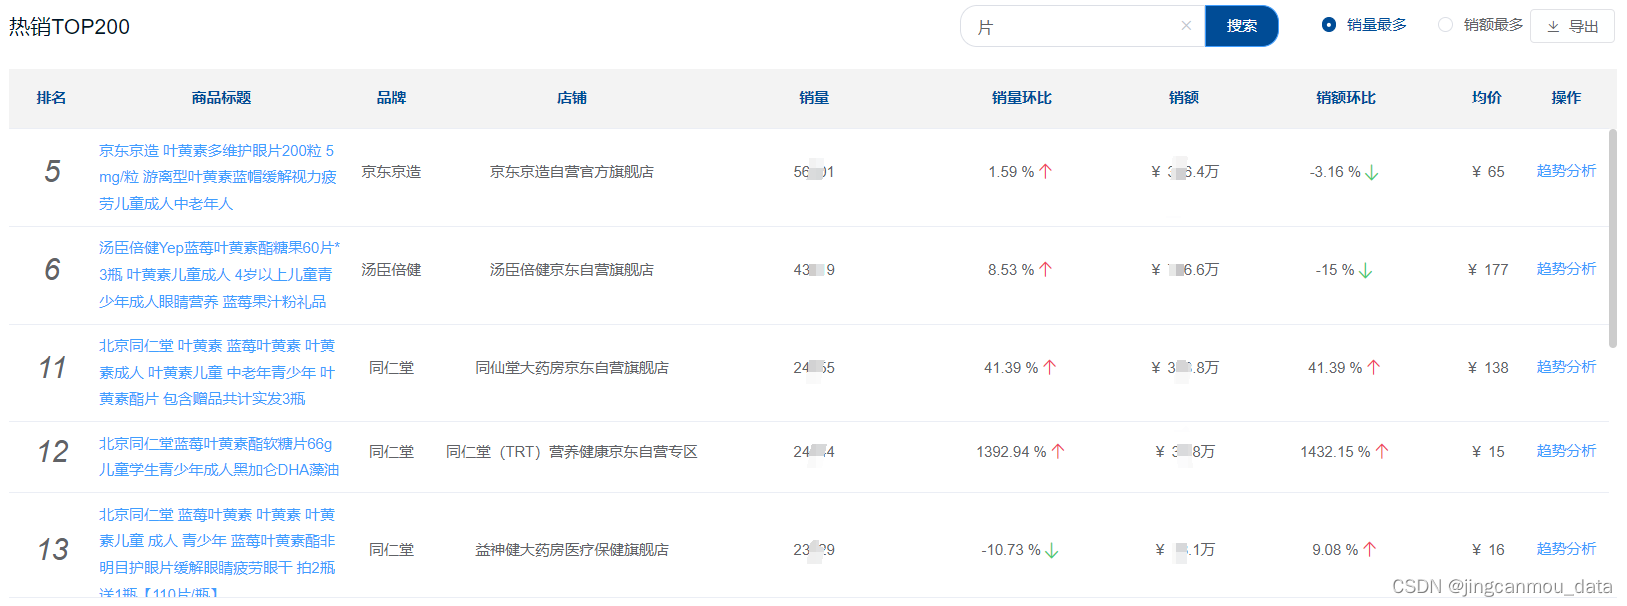Click the up arrow beside 9.08 %
Image resolution: width=1627 pixels, height=606 pixels.
click(x=1370, y=549)
